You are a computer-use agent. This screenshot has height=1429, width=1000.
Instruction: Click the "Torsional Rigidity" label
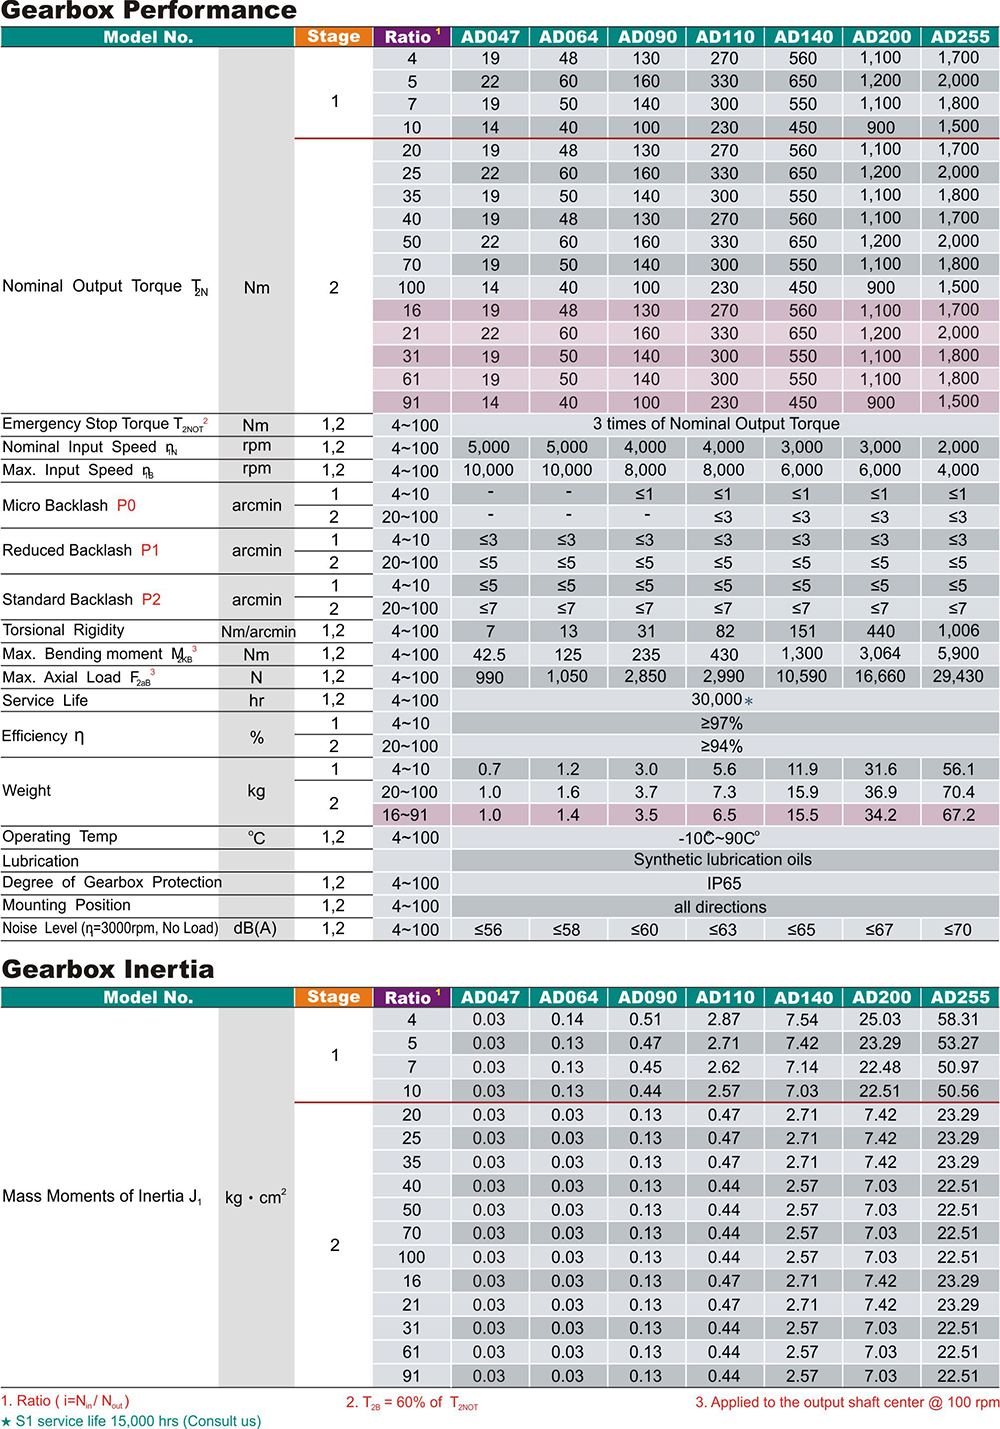(x=64, y=630)
